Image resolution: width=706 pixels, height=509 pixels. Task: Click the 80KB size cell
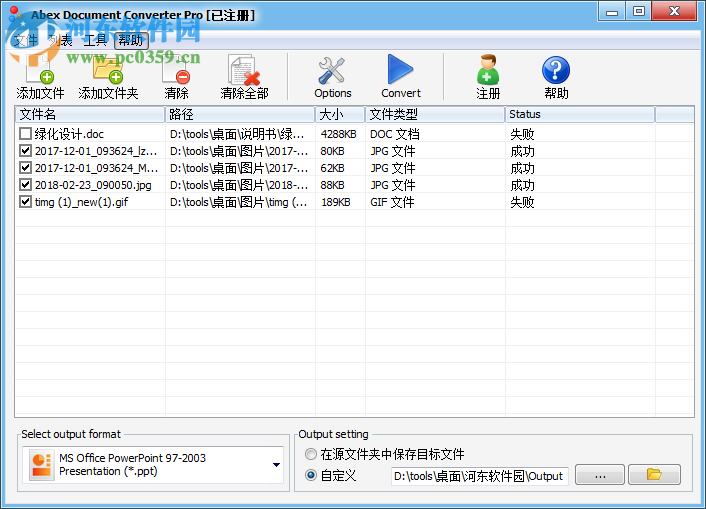coord(332,151)
